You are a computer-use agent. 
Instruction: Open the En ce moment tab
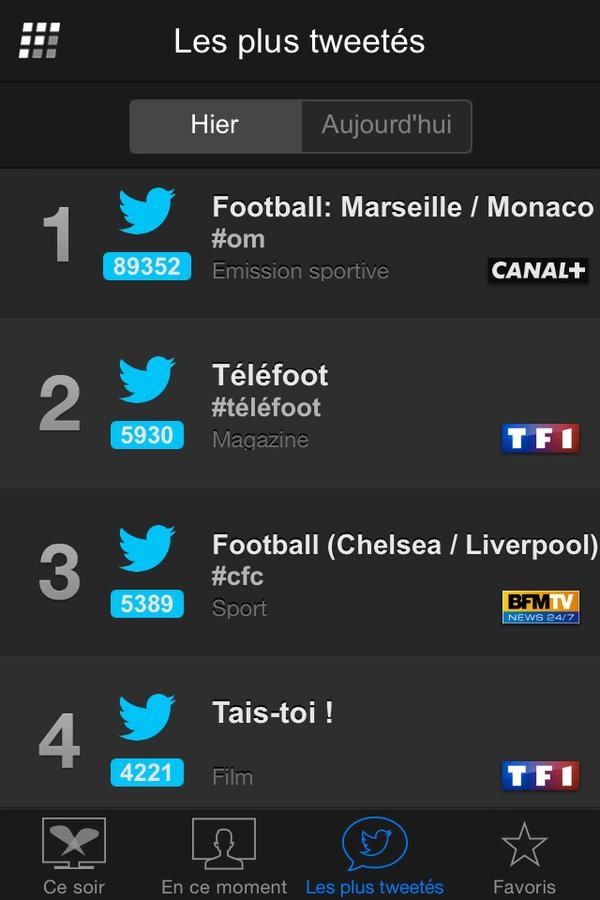pos(224,856)
